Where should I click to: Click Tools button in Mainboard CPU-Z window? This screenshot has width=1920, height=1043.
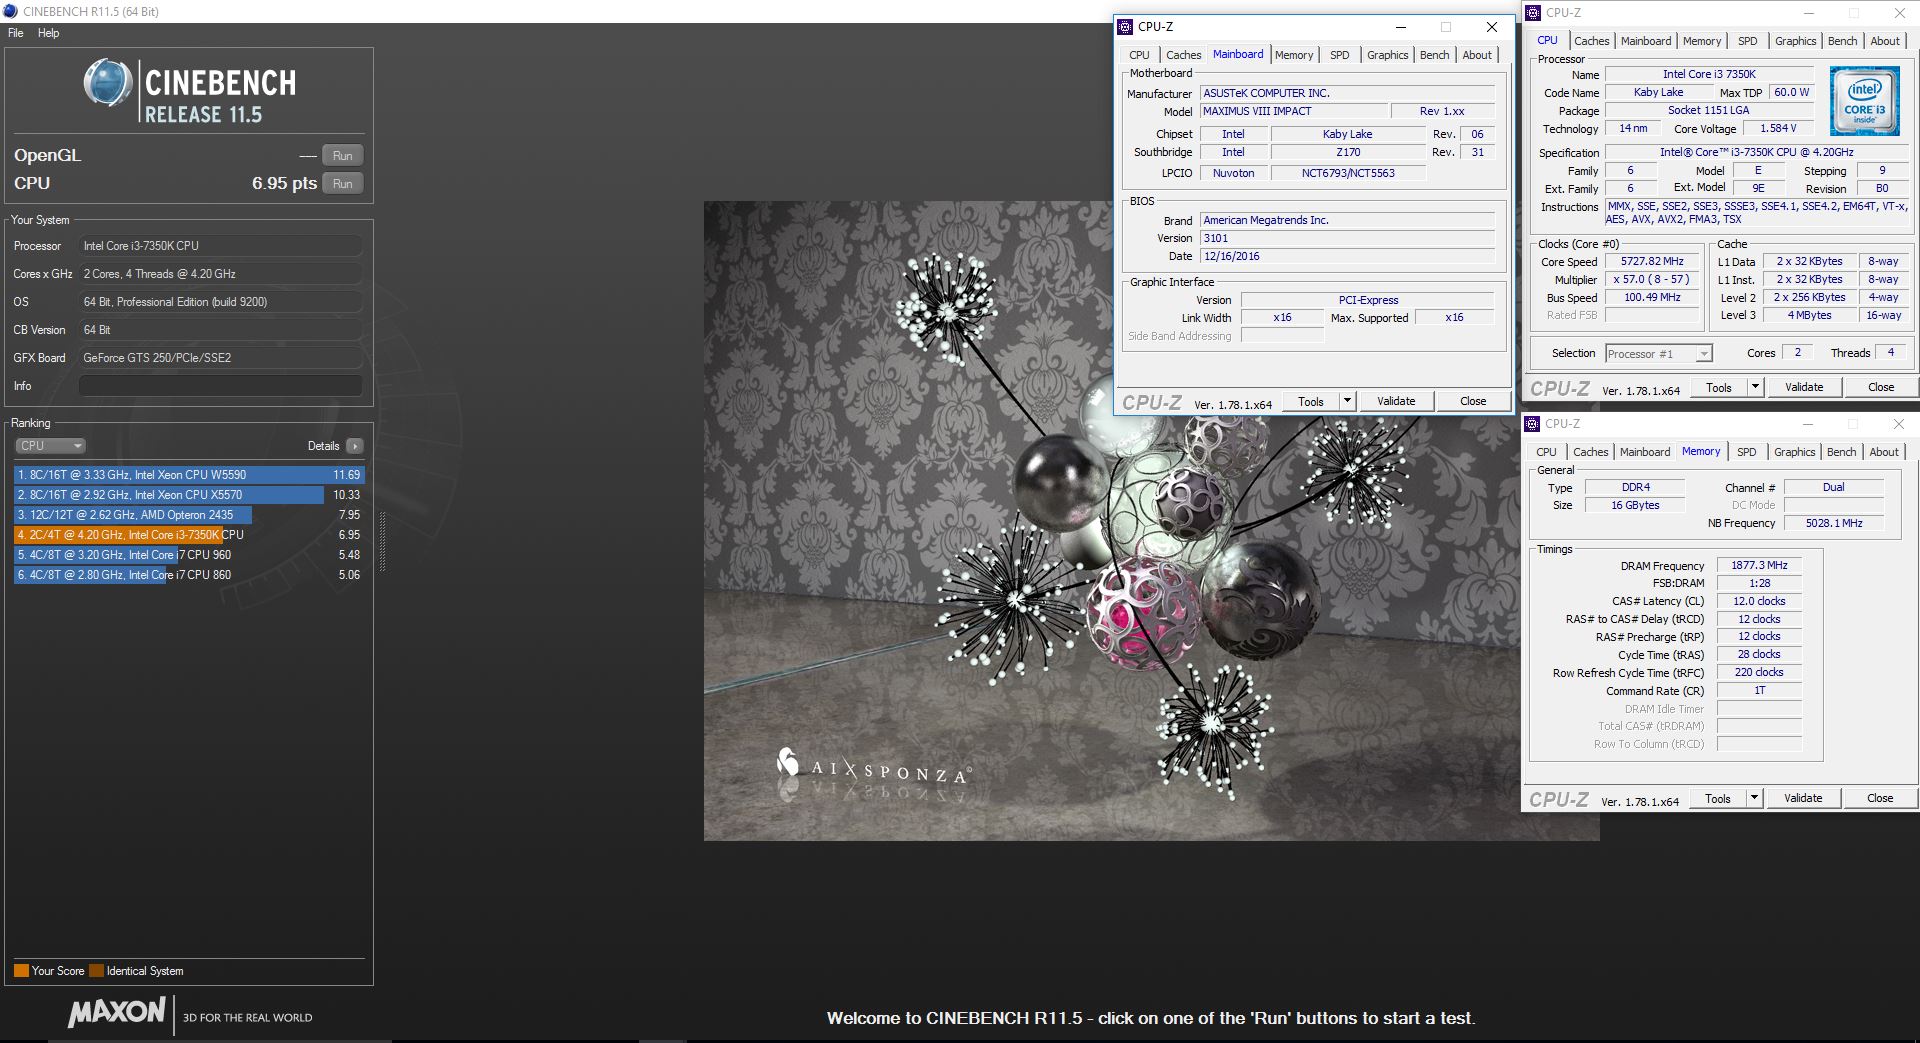[x=1310, y=402]
